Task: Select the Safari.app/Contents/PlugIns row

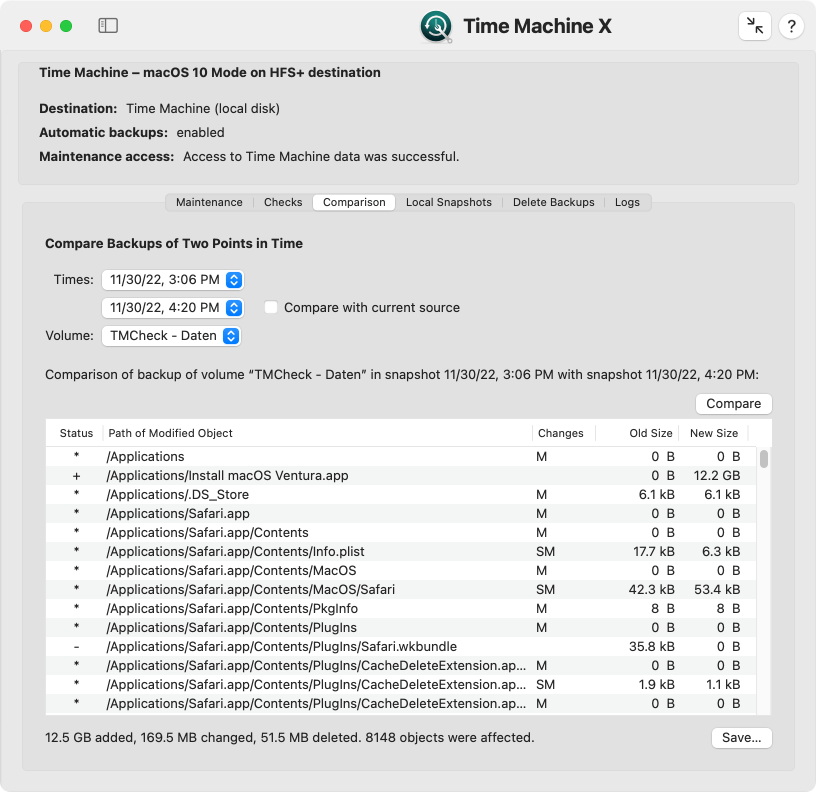Action: pos(401,628)
